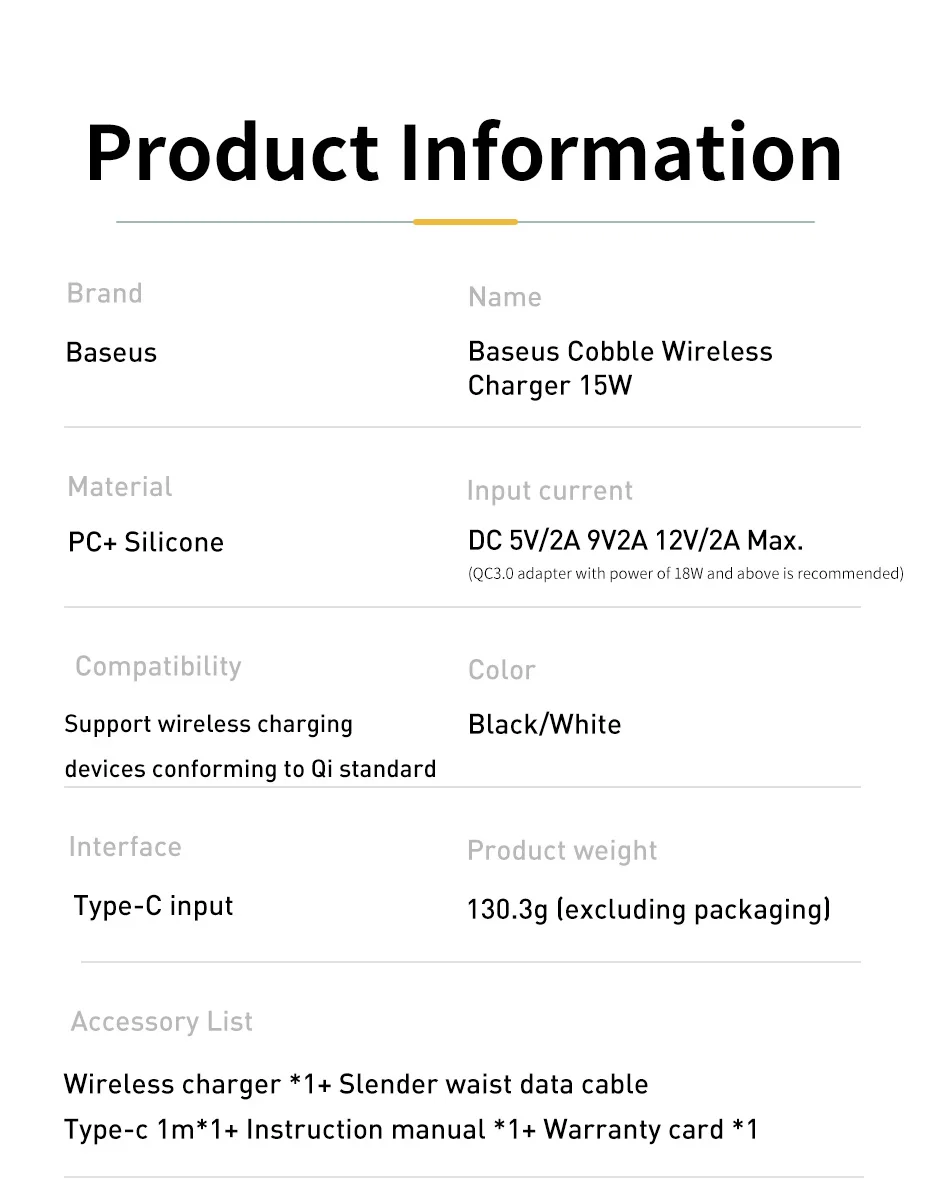Select the Brand label
This screenshot has width=930, height=1197.
tap(105, 293)
